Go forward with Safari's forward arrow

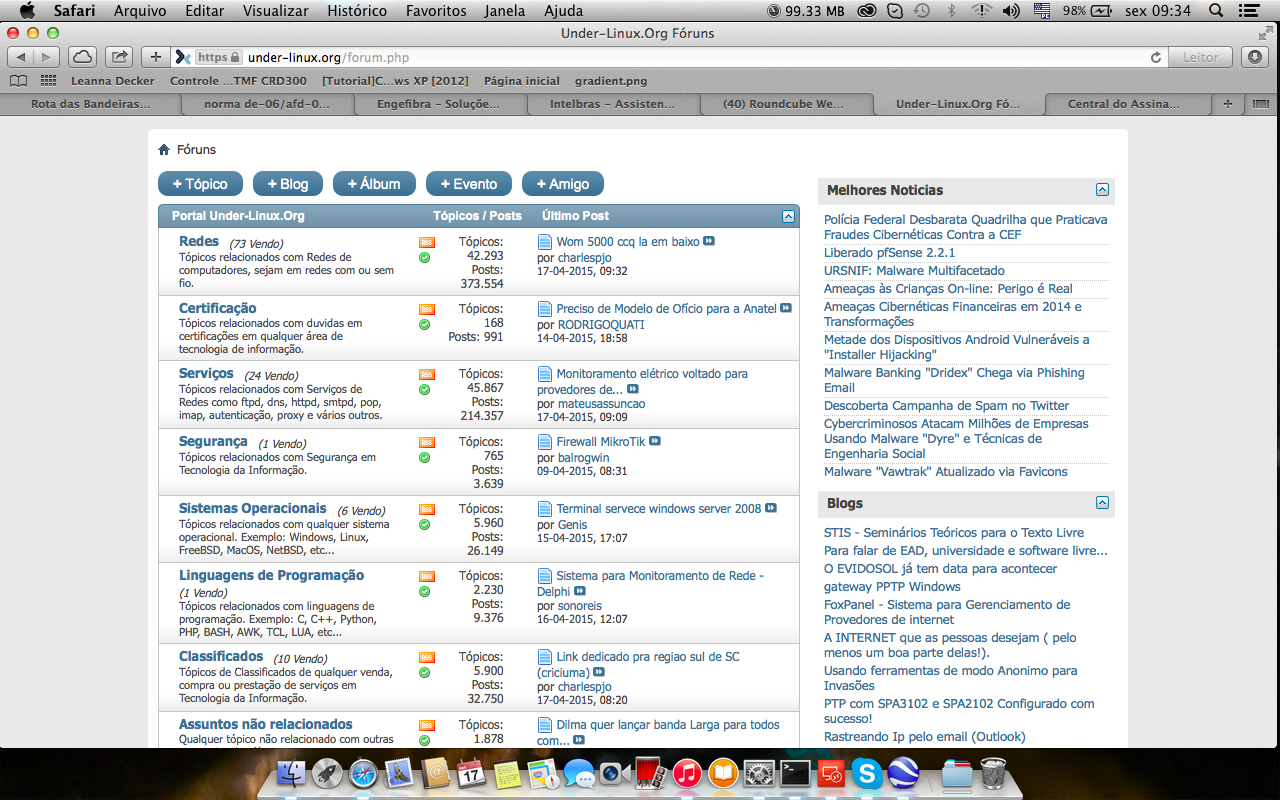point(47,57)
